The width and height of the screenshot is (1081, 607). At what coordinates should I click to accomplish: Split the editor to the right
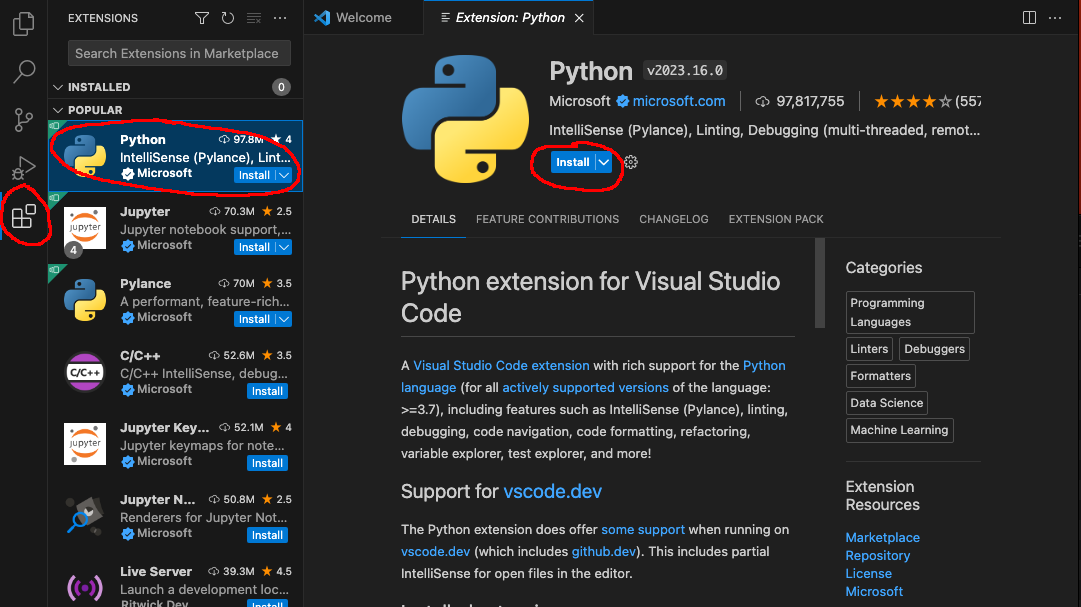coord(1029,18)
